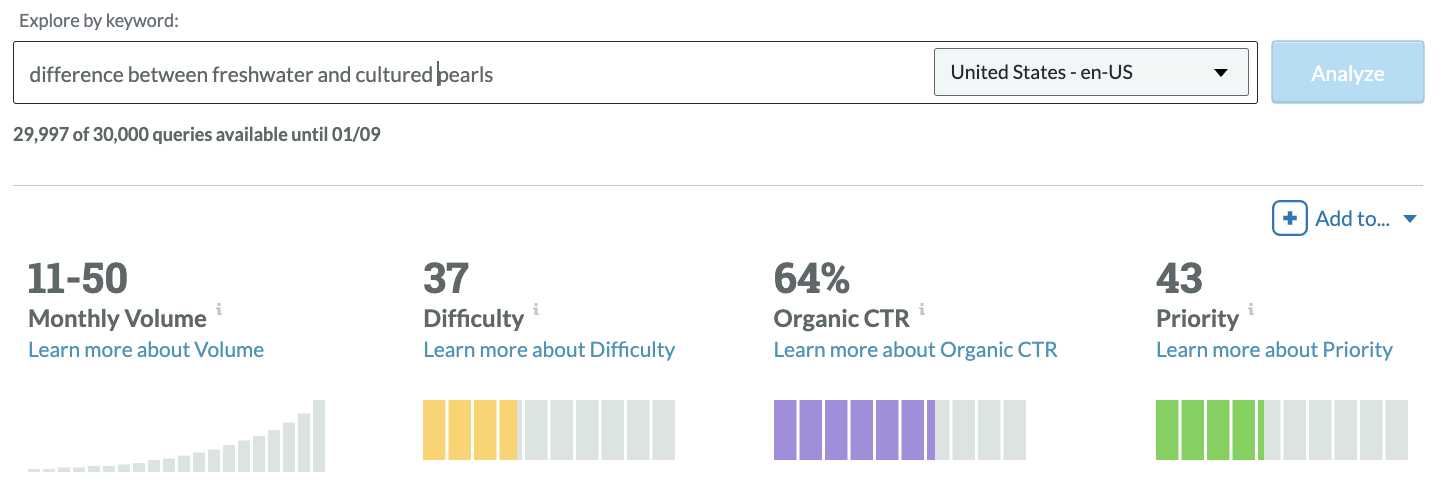The image size is (1446, 498).
Task: Open Learn more about Difficulty link
Action: (x=549, y=350)
